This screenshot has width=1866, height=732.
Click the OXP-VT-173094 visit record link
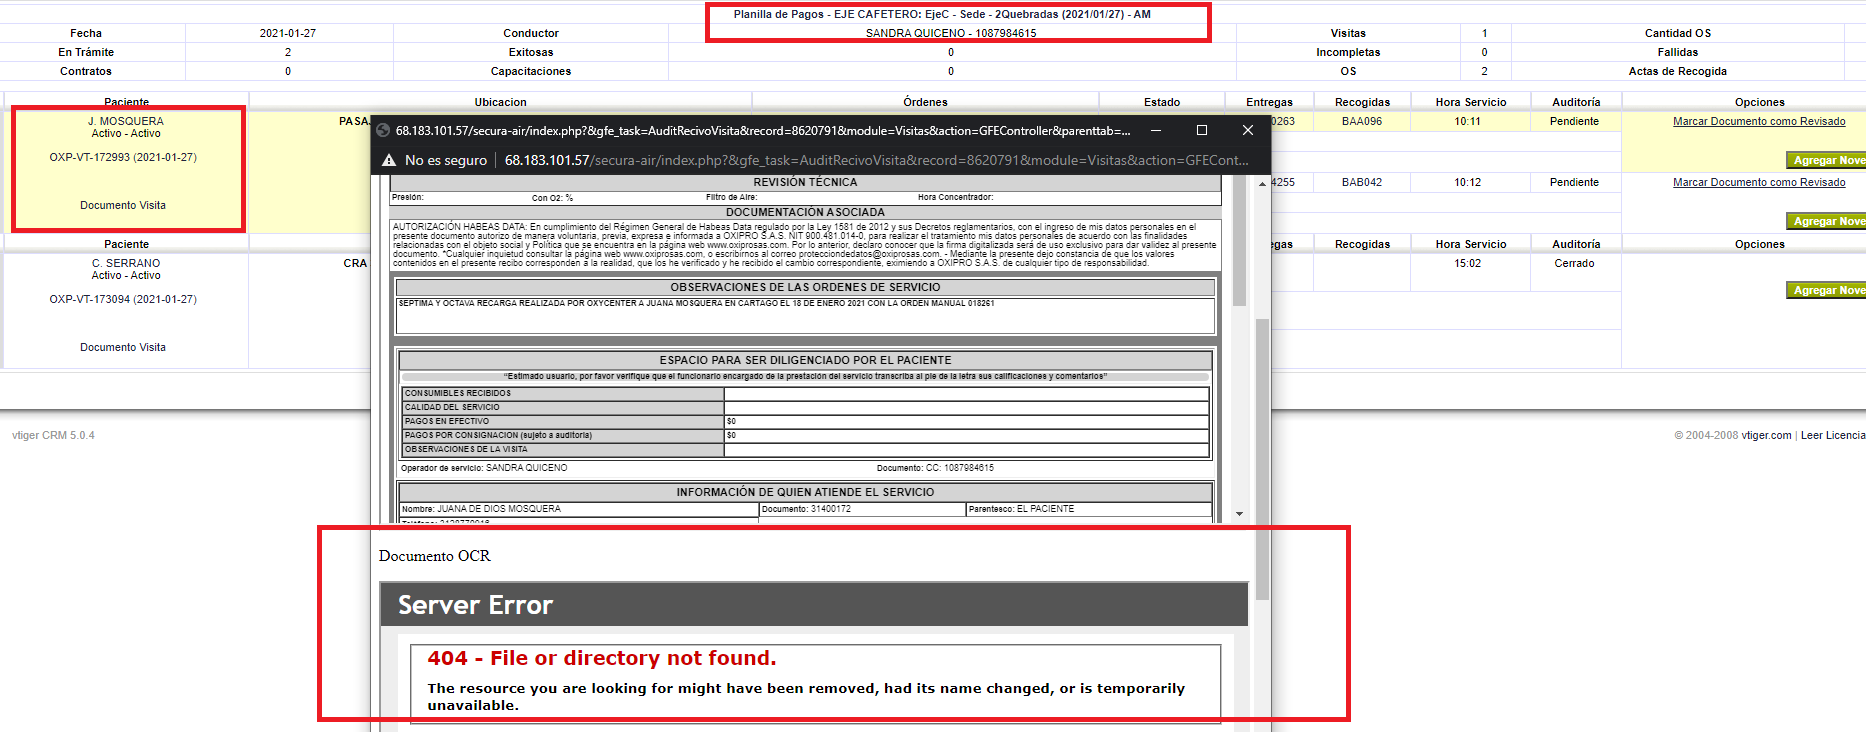[123, 299]
